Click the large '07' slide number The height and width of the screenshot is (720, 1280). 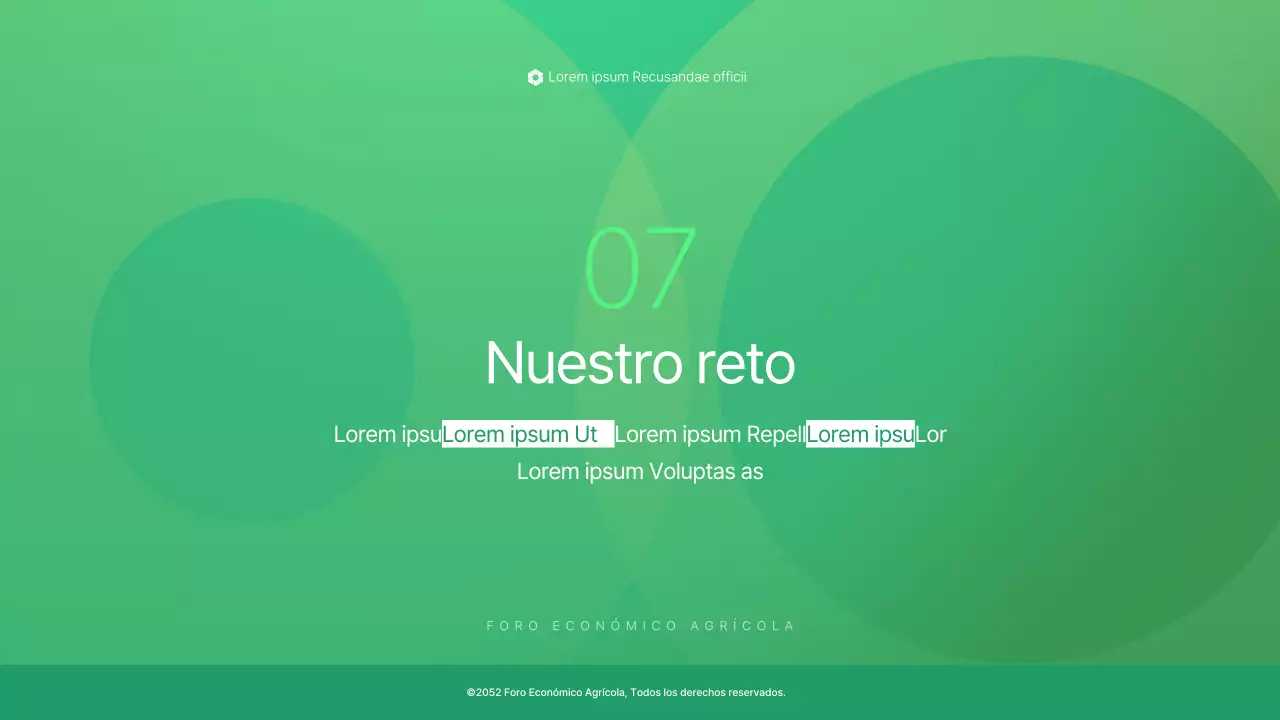(x=640, y=266)
